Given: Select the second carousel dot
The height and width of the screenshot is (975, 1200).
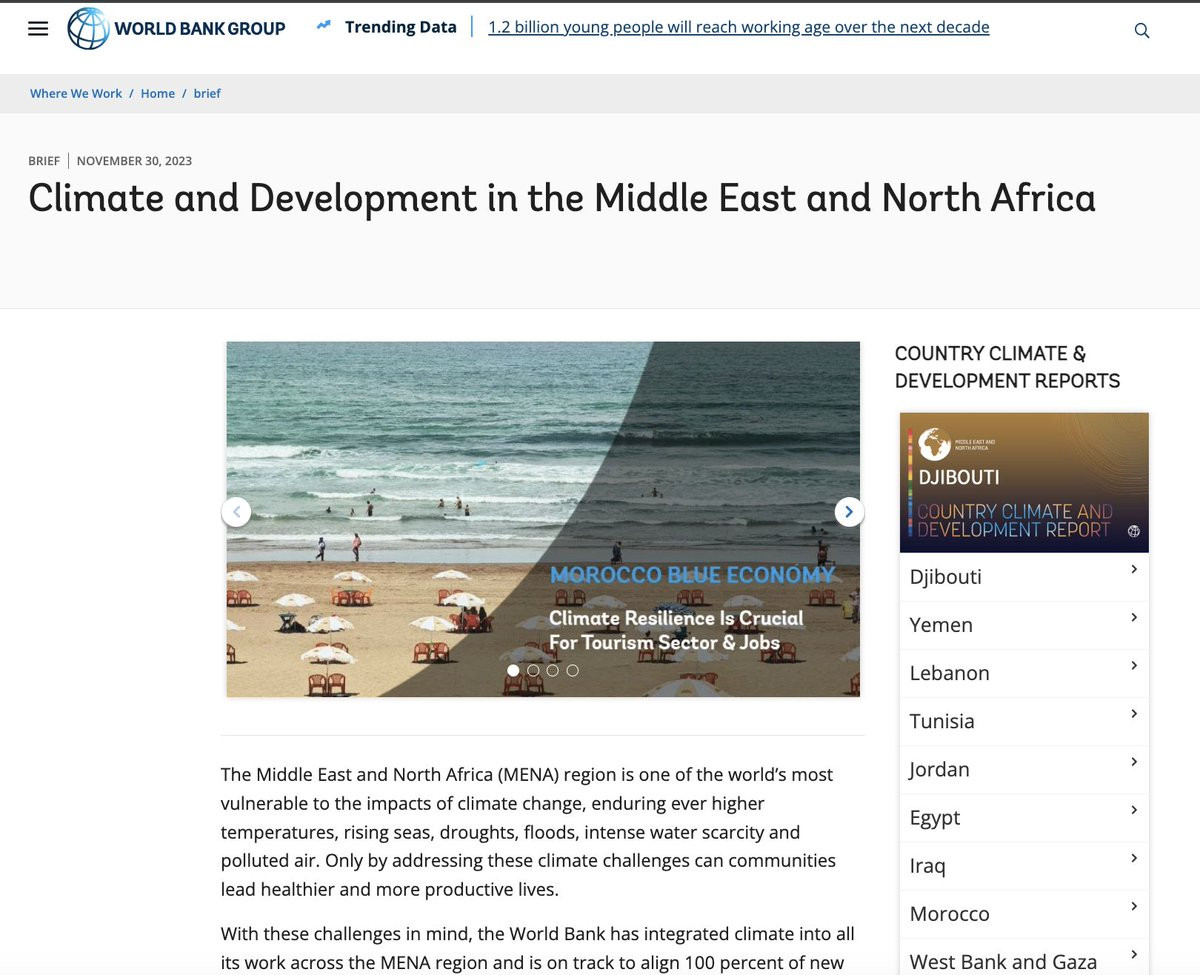Looking at the screenshot, I should (533, 670).
